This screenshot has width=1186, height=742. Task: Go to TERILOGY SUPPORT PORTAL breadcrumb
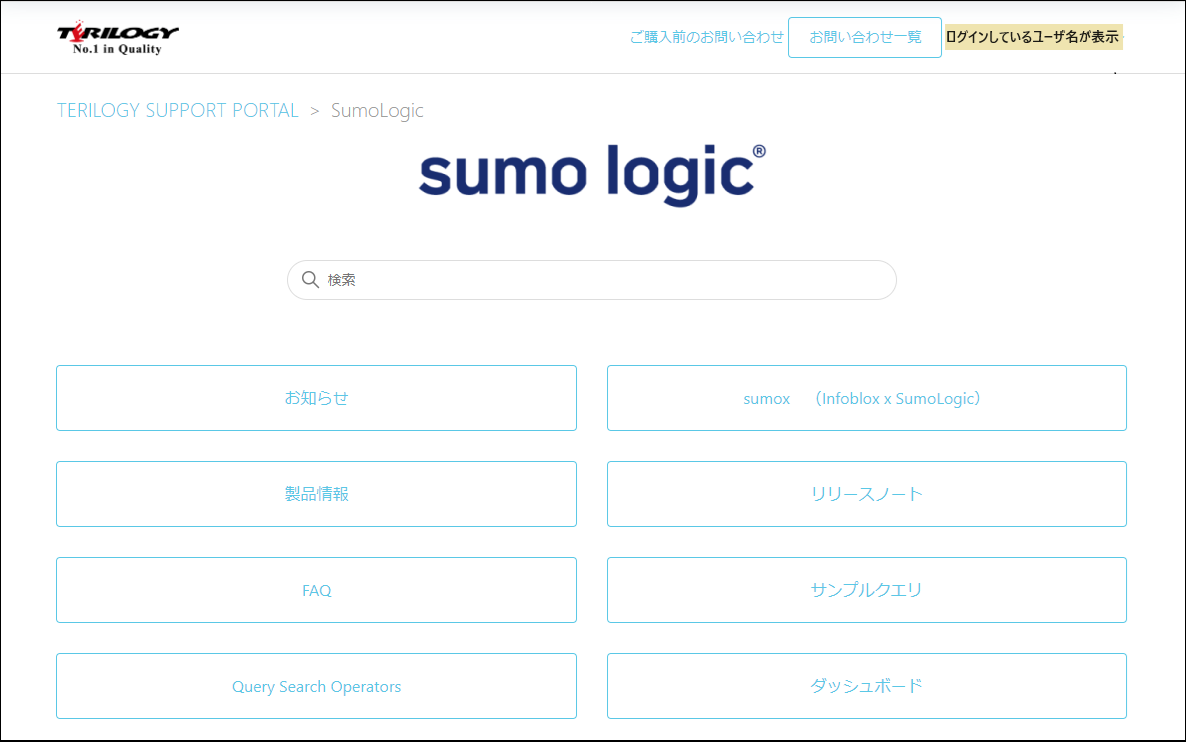pos(178,110)
